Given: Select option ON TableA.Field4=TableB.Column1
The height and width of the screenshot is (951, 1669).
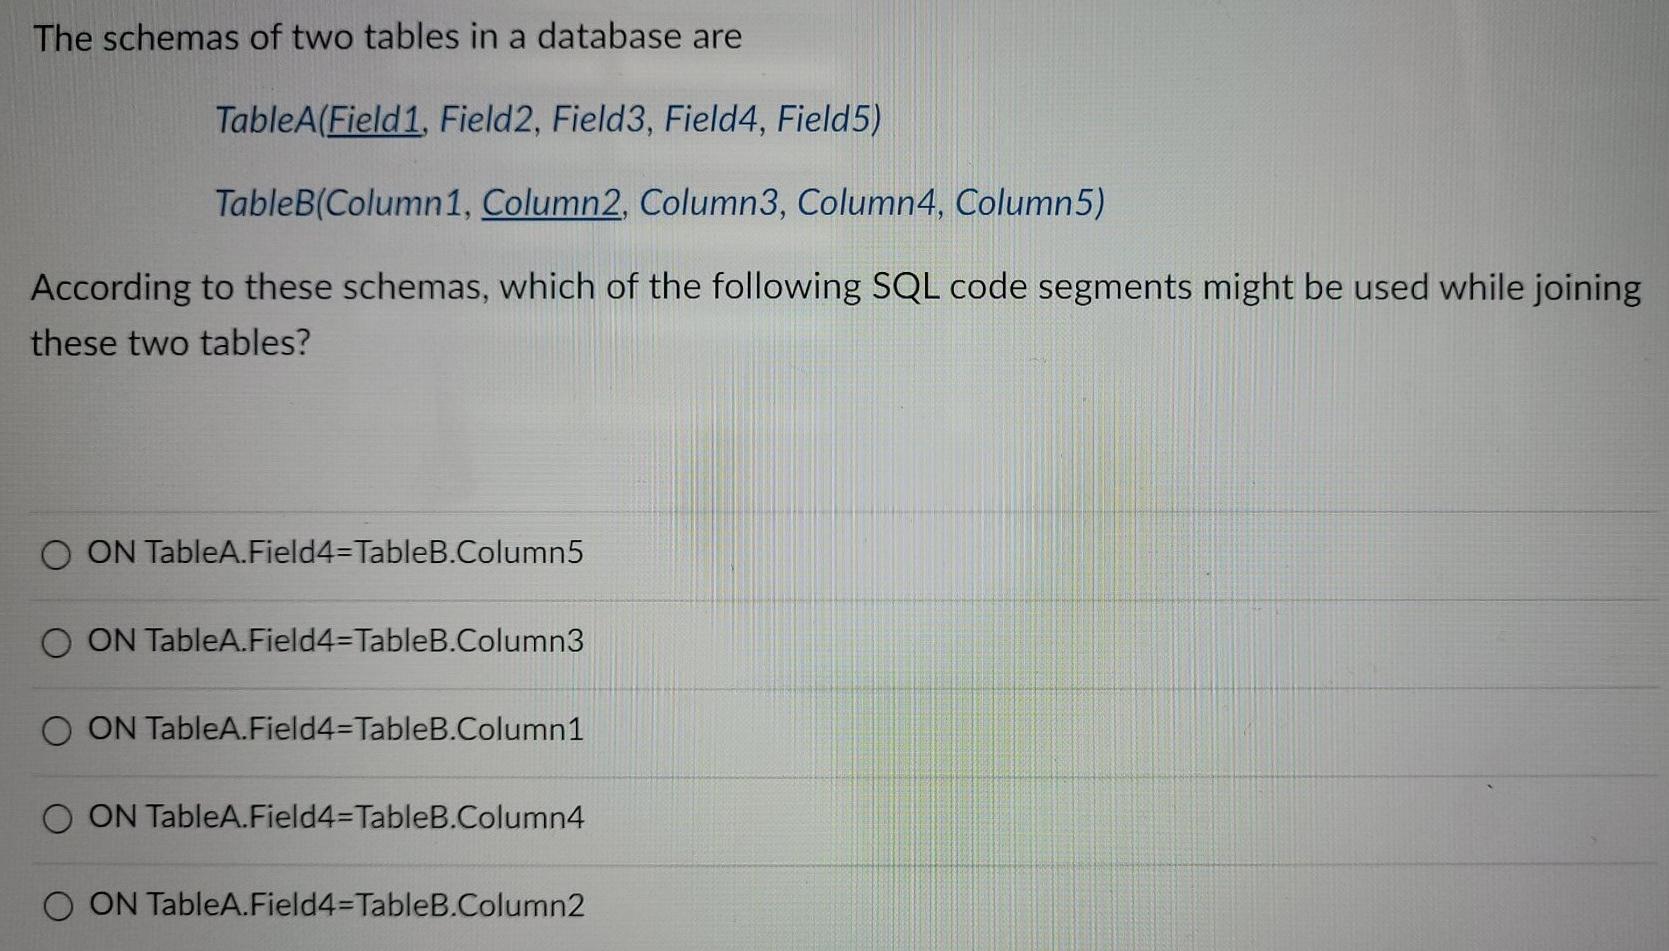Looking at the screenshot, I should 335,730.
